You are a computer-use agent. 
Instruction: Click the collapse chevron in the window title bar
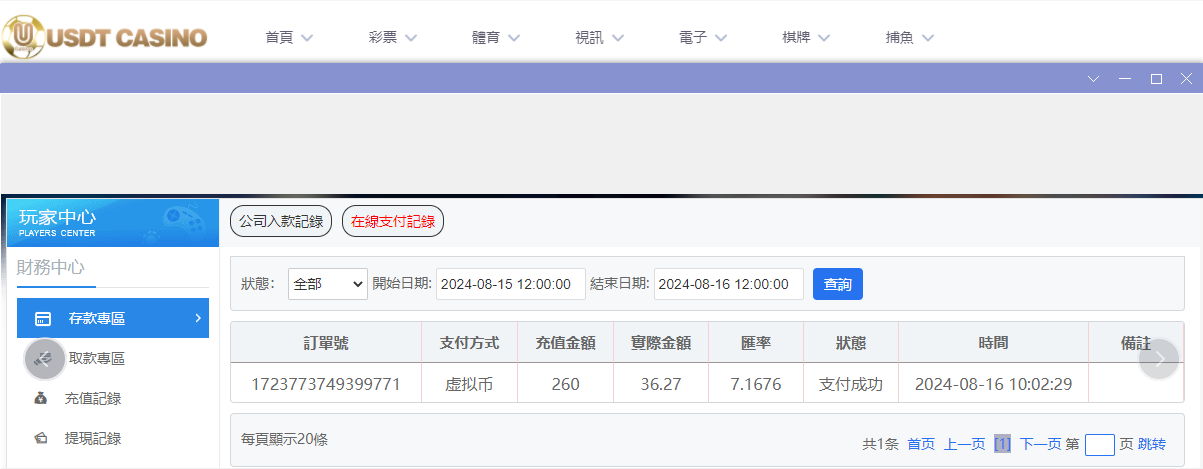click(1093, 79)
